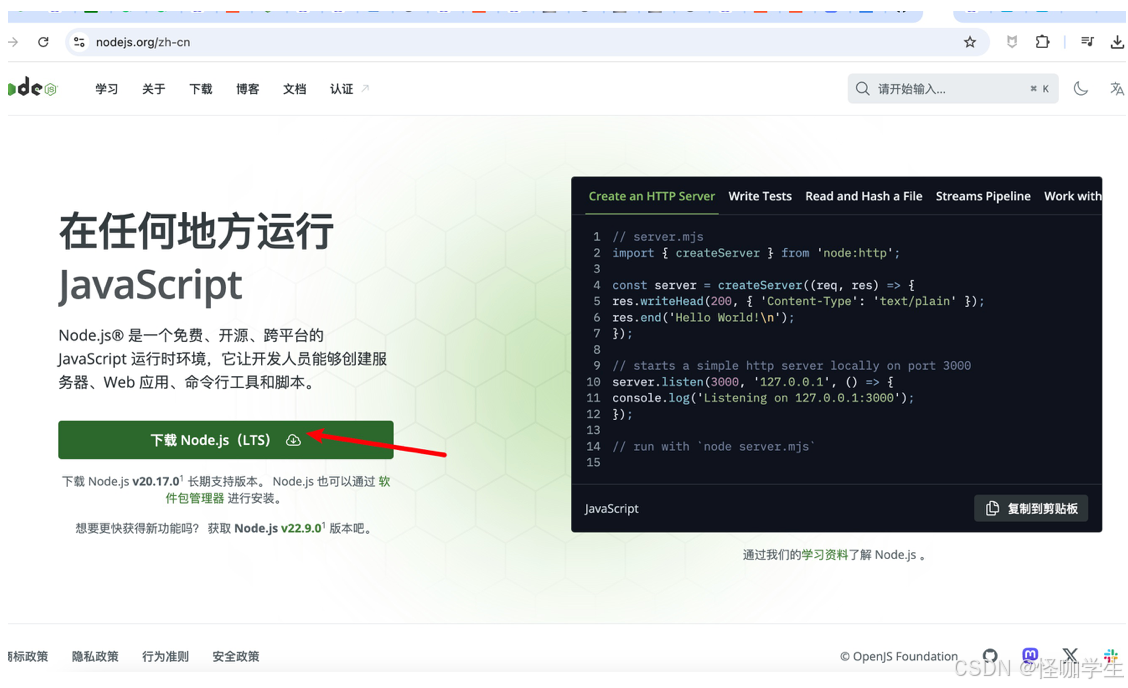Click the browser forward arrow
The height and width of the screenshot is (688, 1128).
click(x=13, y=42)
